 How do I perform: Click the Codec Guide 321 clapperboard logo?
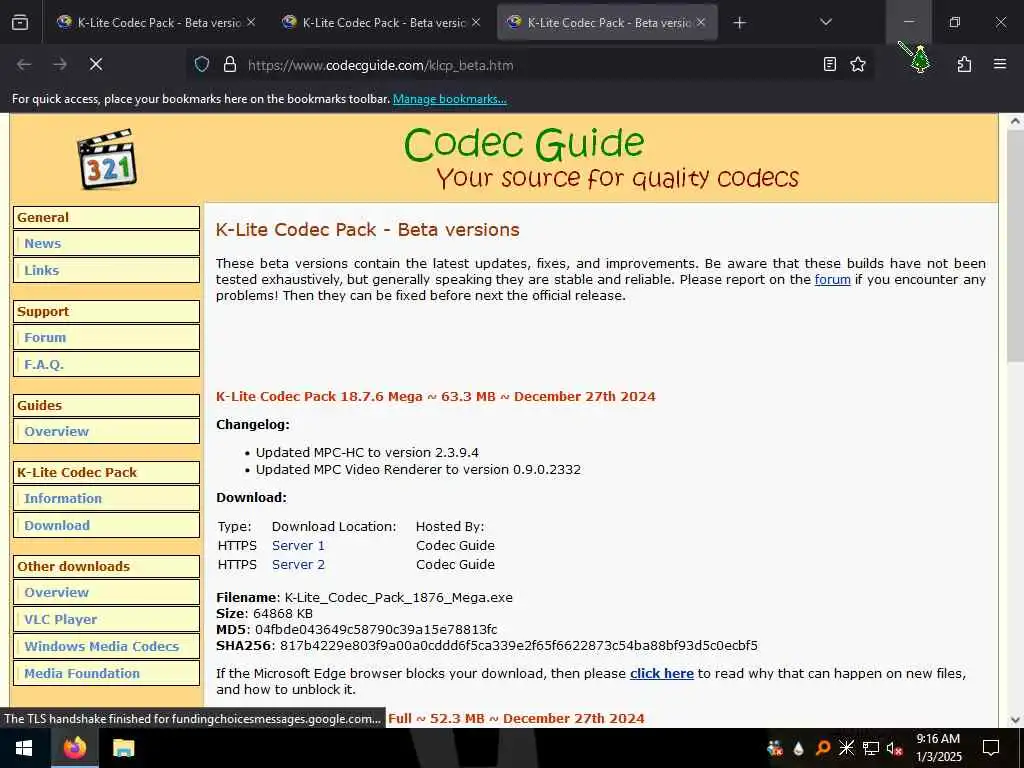click(107, 159)
